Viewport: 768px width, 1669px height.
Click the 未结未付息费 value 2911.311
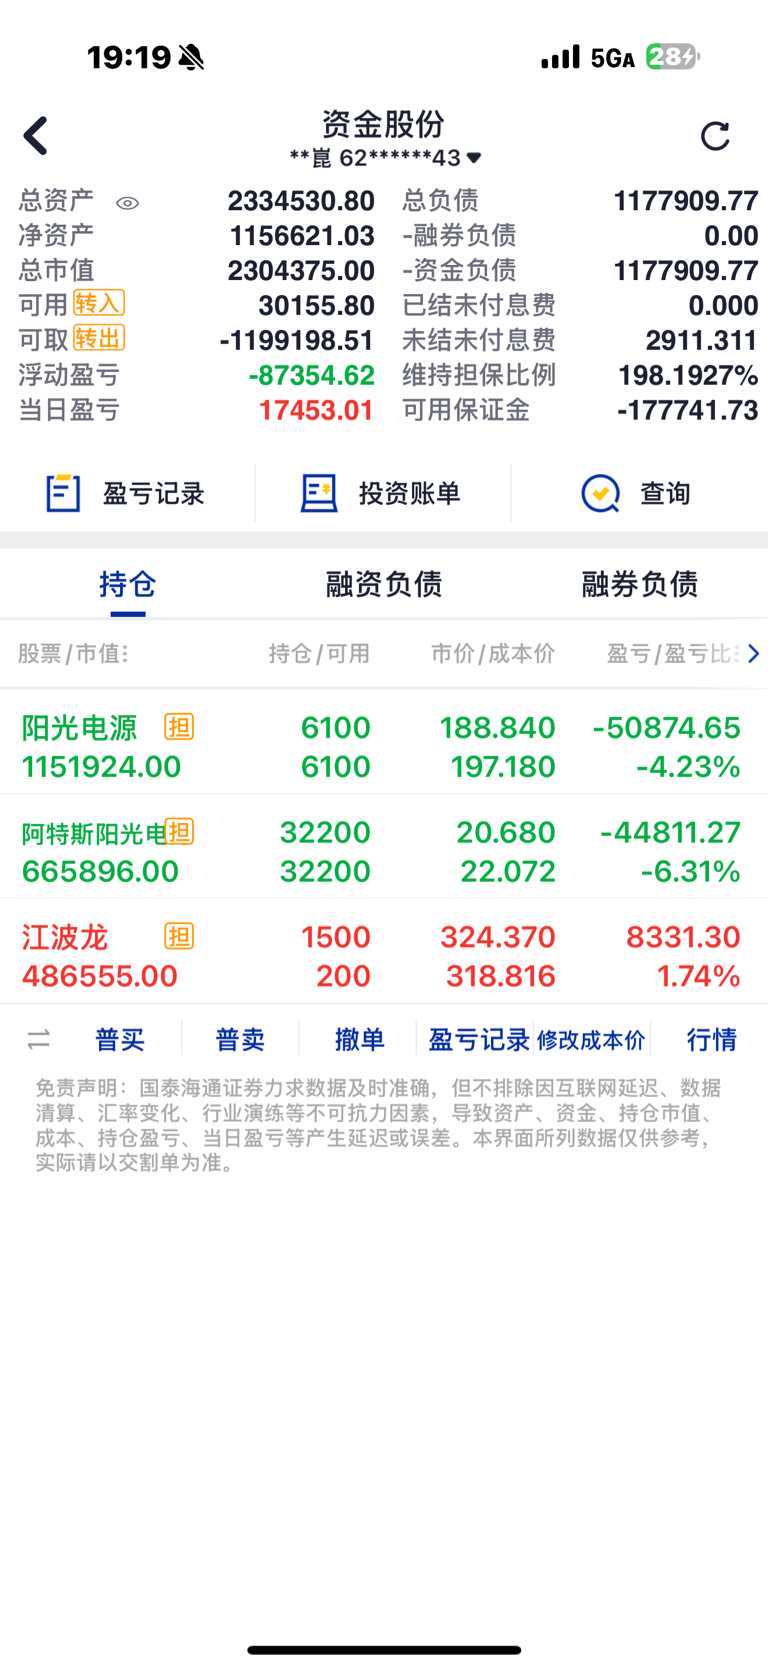point(702,341)
